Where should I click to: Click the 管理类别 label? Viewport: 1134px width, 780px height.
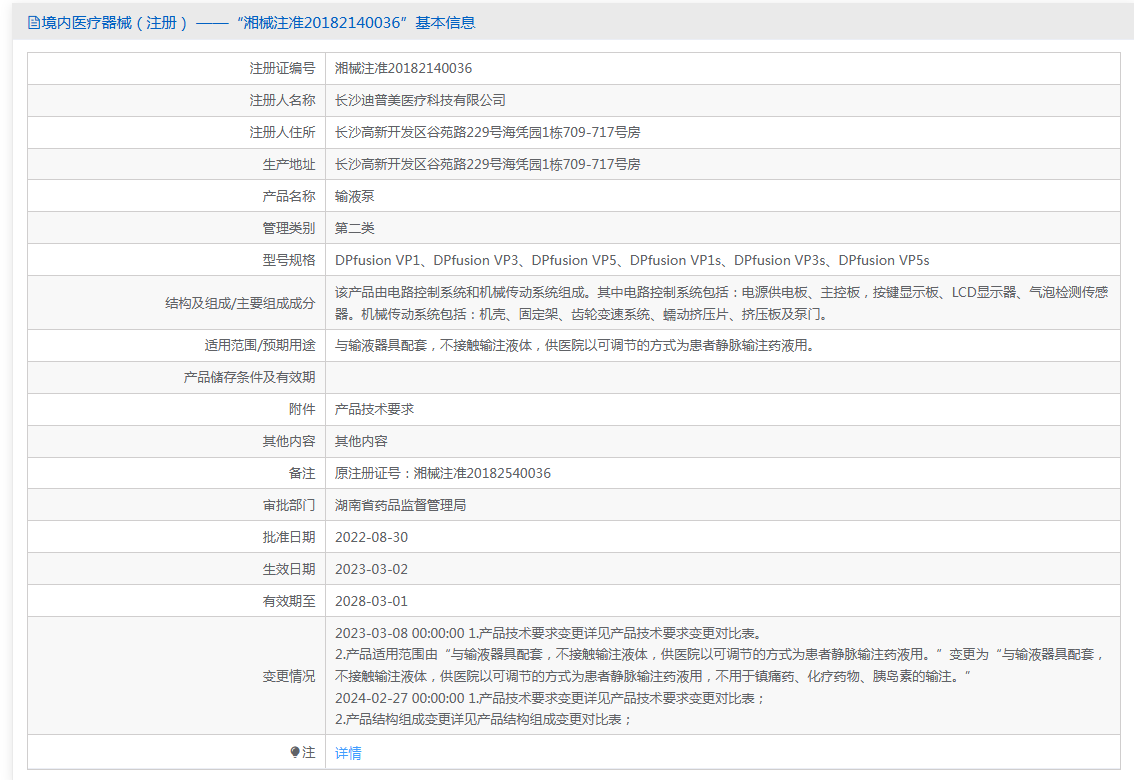point(289,228)
